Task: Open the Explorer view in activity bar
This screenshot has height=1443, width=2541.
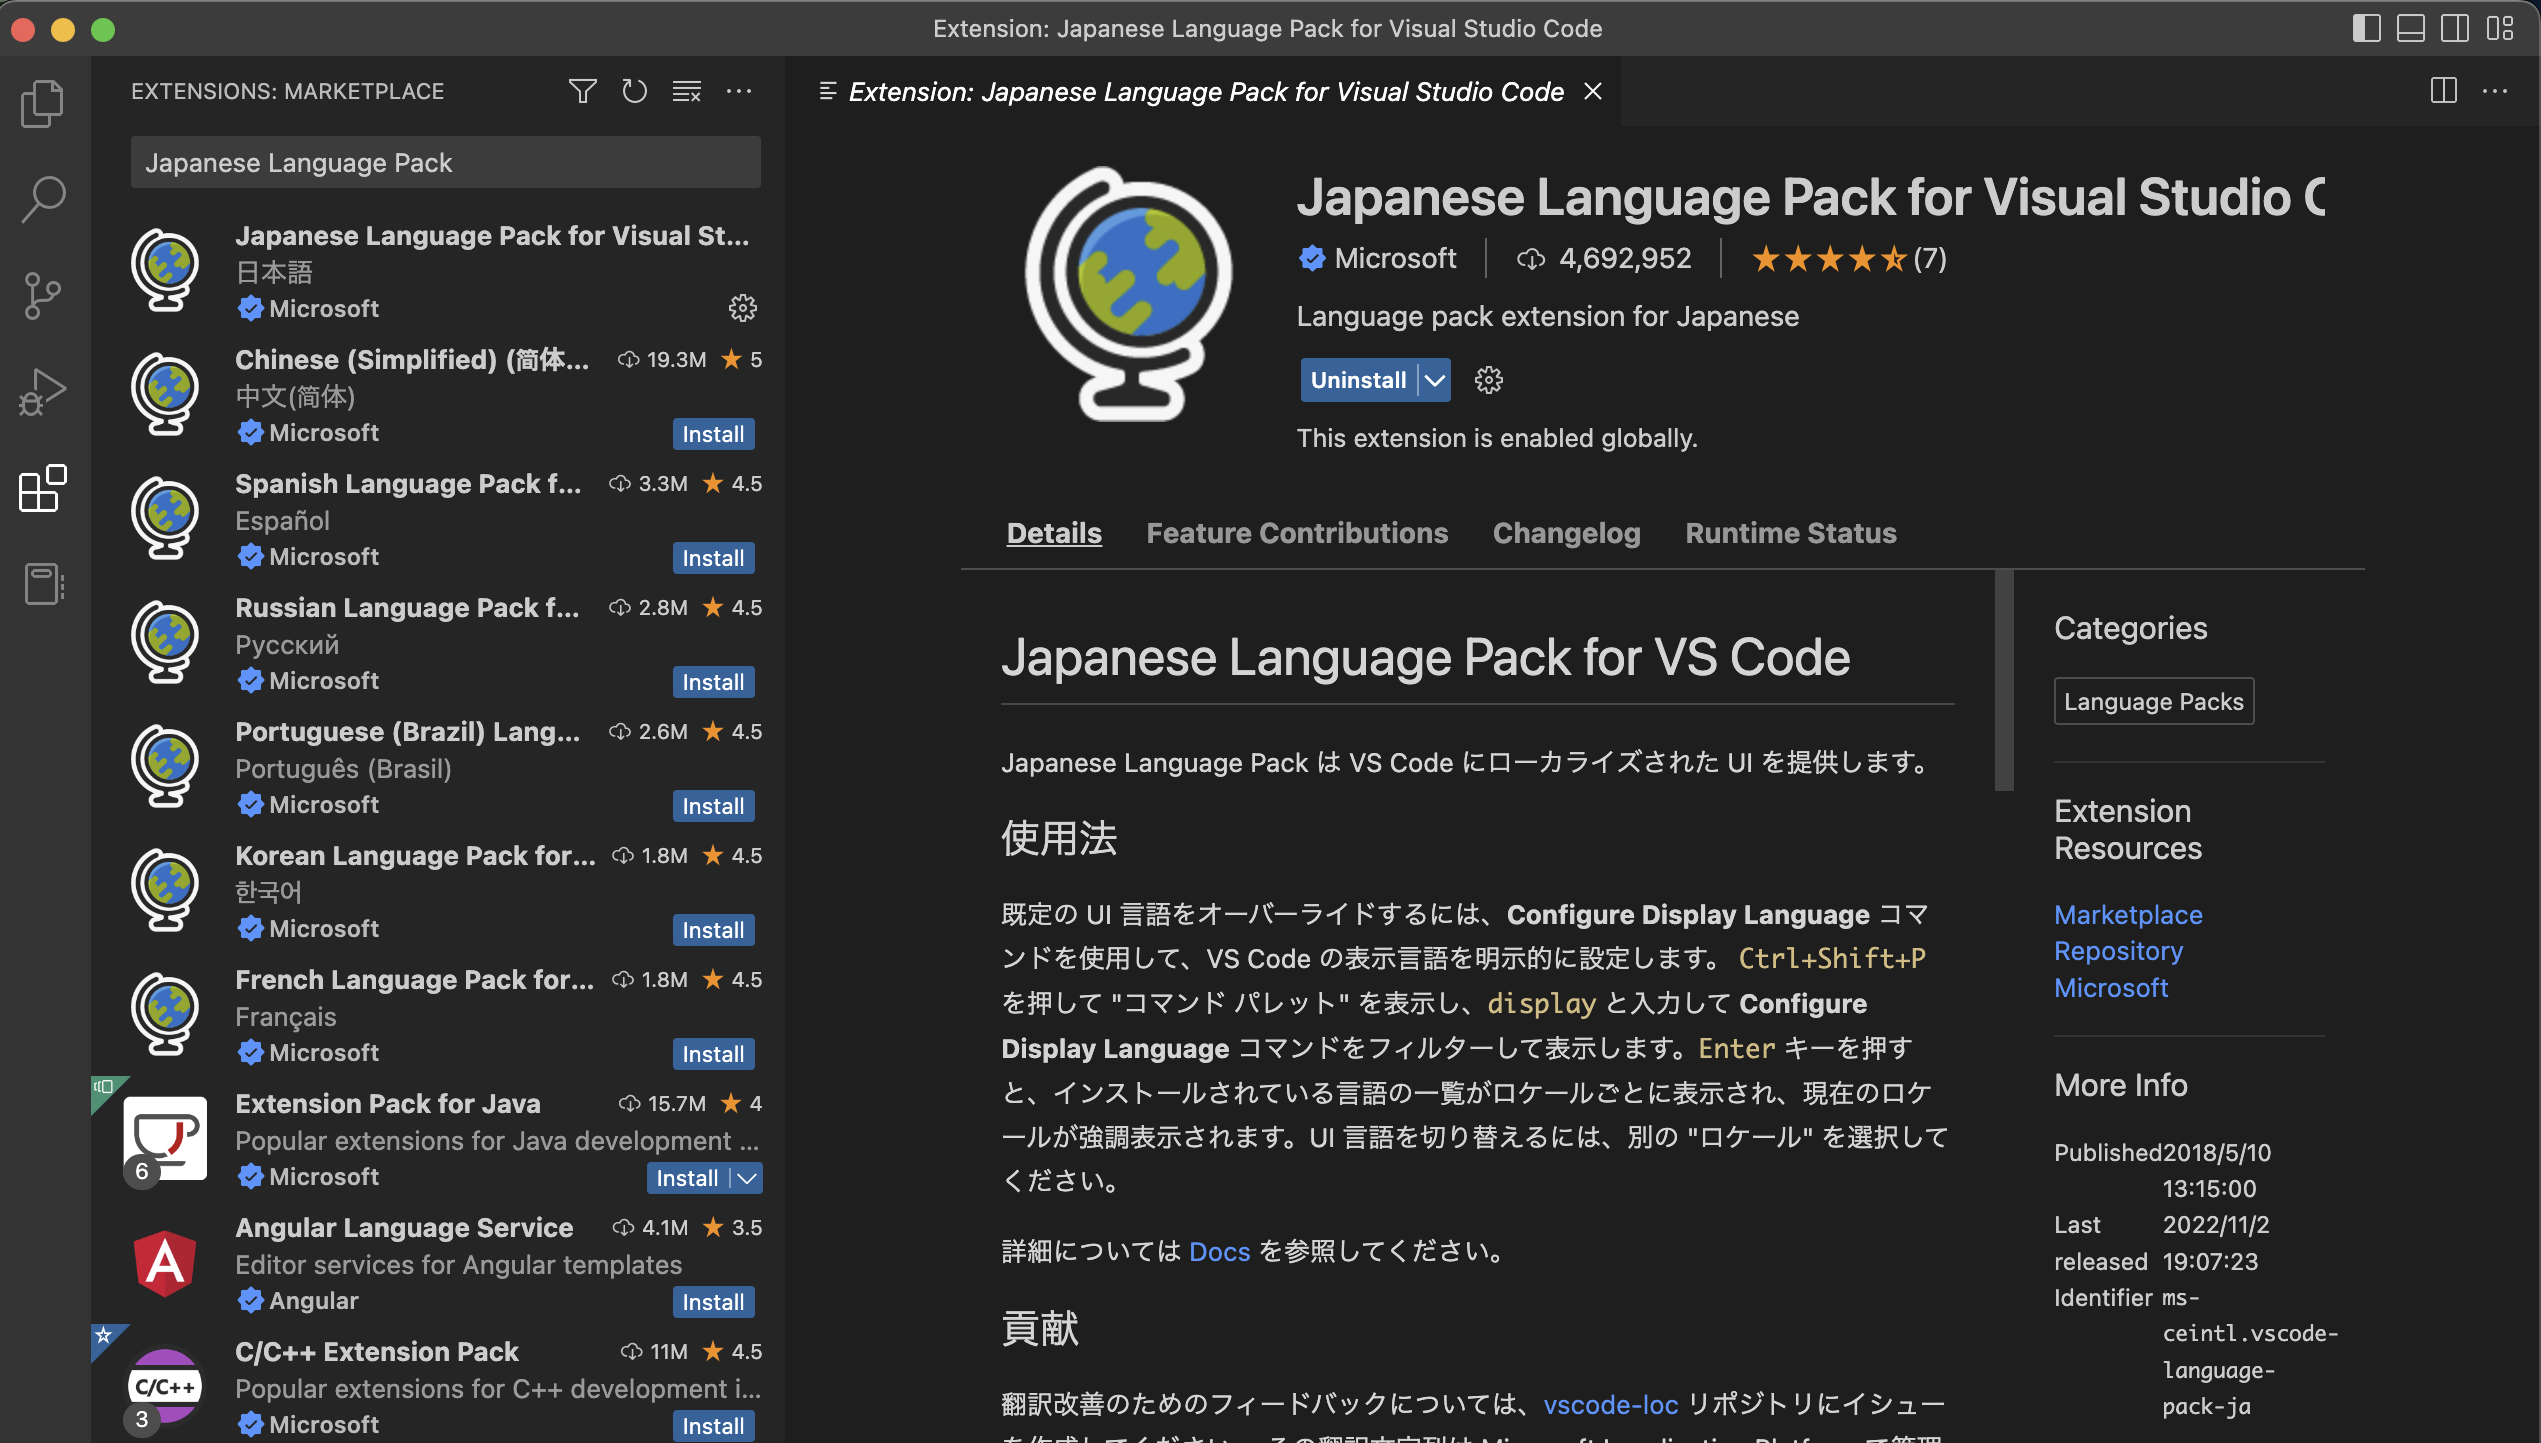Action: pyautogui.click(x=43, y=103)
